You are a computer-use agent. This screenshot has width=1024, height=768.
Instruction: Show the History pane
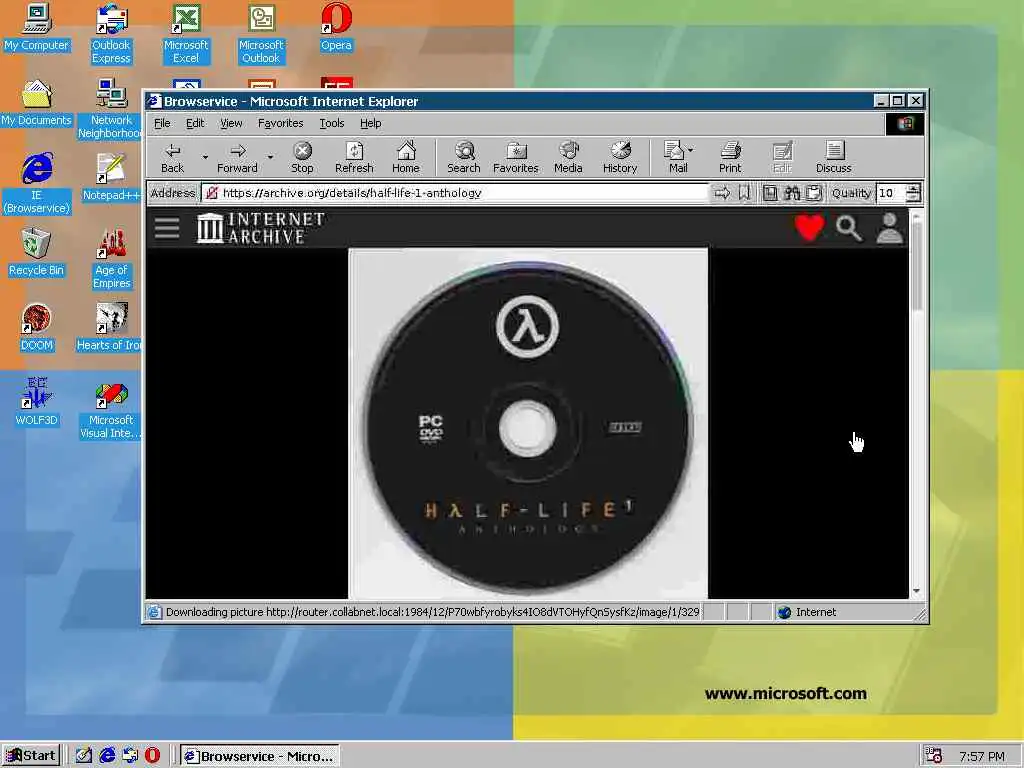pyautogui.click(x=620, y=157)
